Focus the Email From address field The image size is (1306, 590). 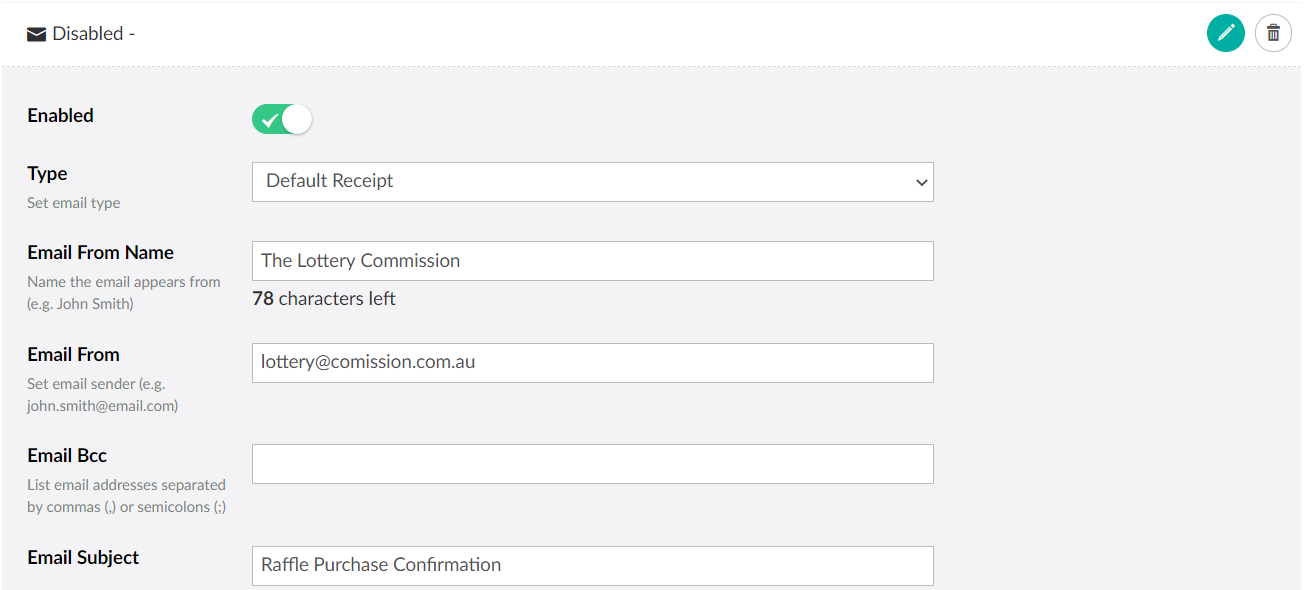point(592,363)
